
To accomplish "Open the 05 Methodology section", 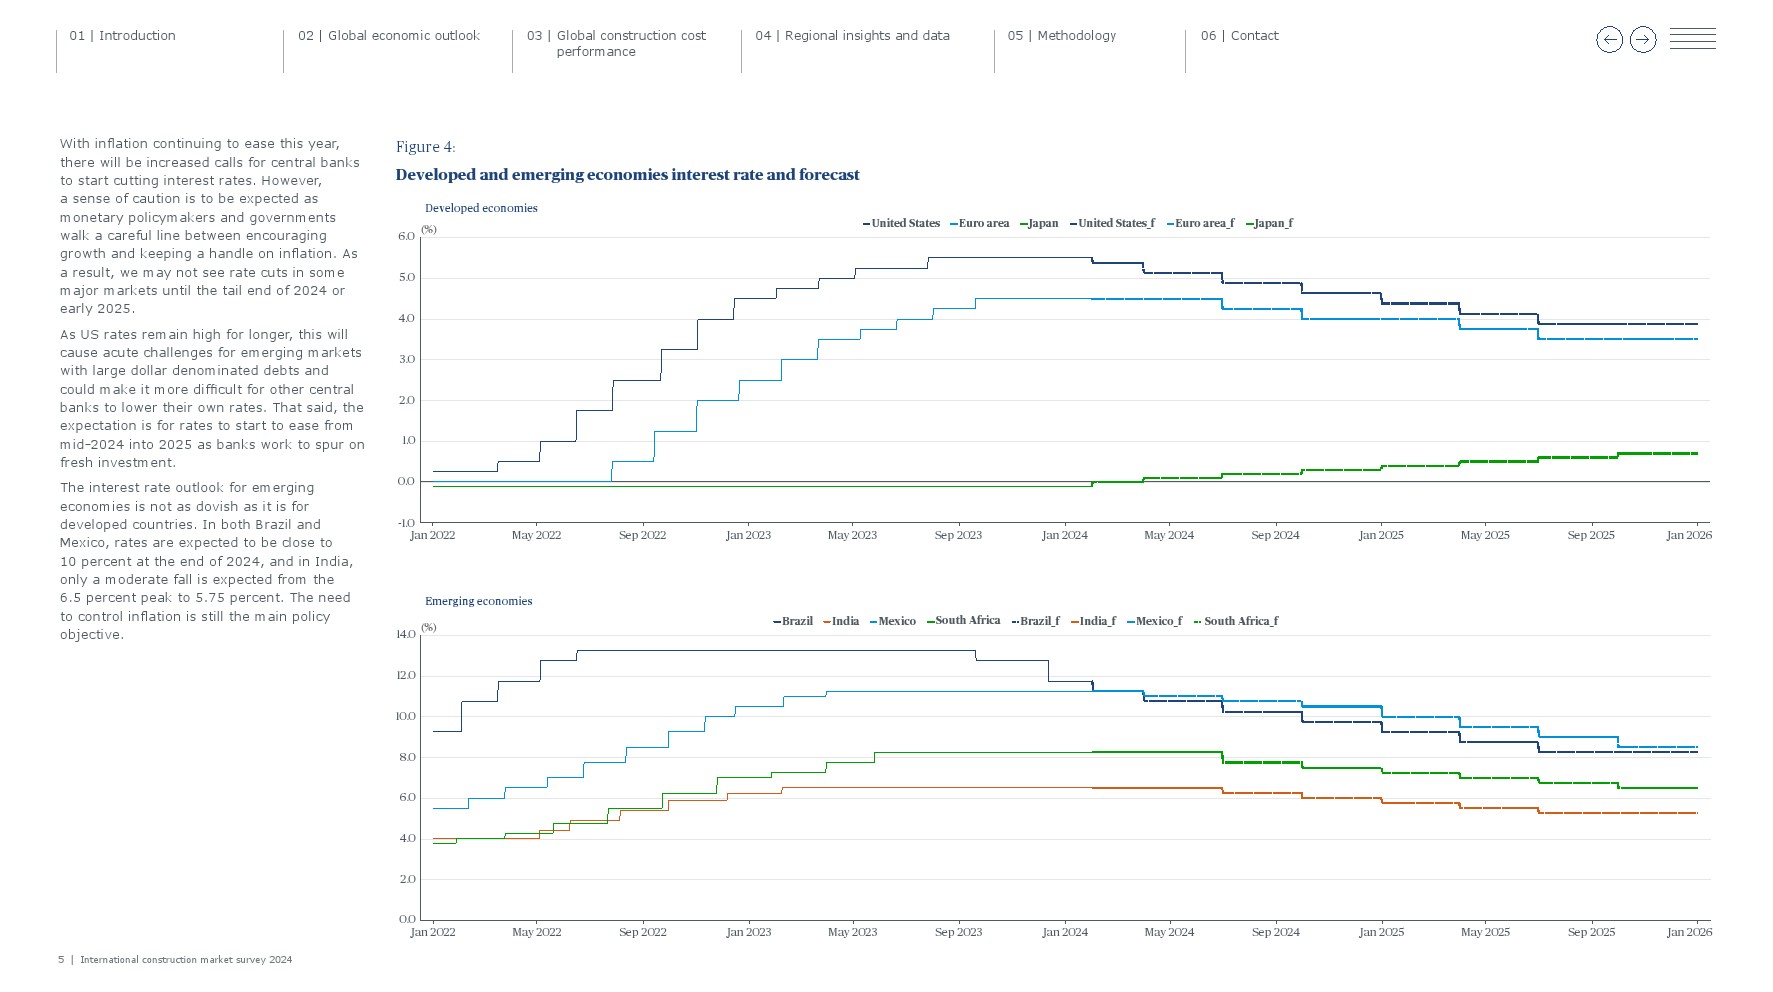I will pos(1062,36).
